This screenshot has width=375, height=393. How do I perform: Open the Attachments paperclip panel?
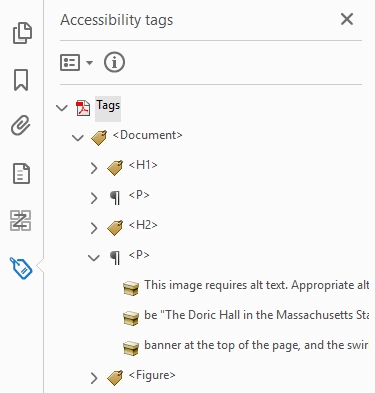[x=21, y=125]
